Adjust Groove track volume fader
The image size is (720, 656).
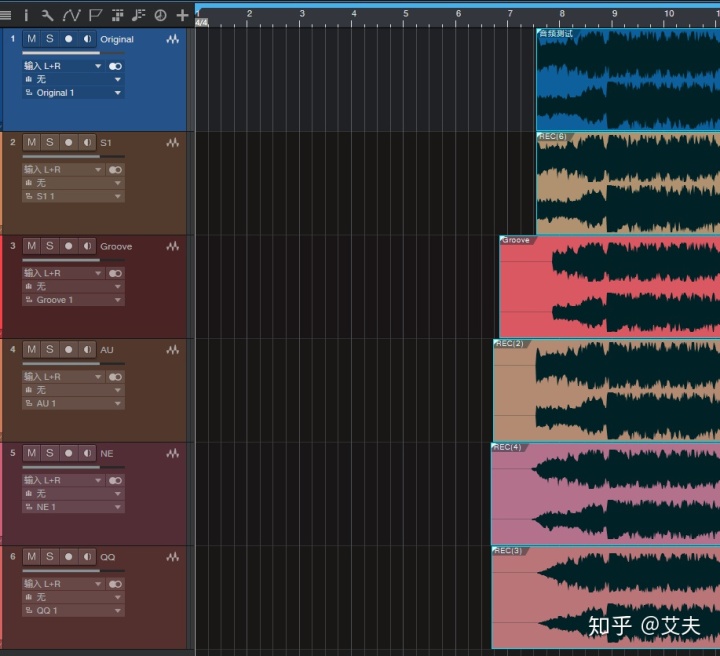click(73, 260)
